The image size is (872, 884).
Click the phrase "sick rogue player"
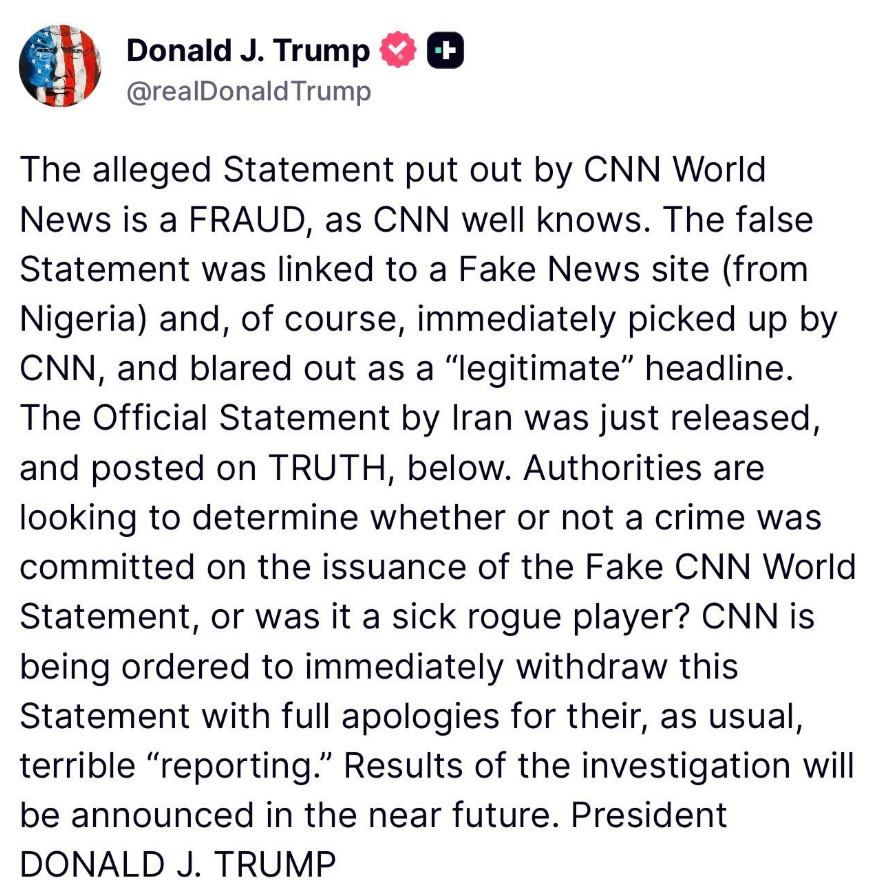548,616
